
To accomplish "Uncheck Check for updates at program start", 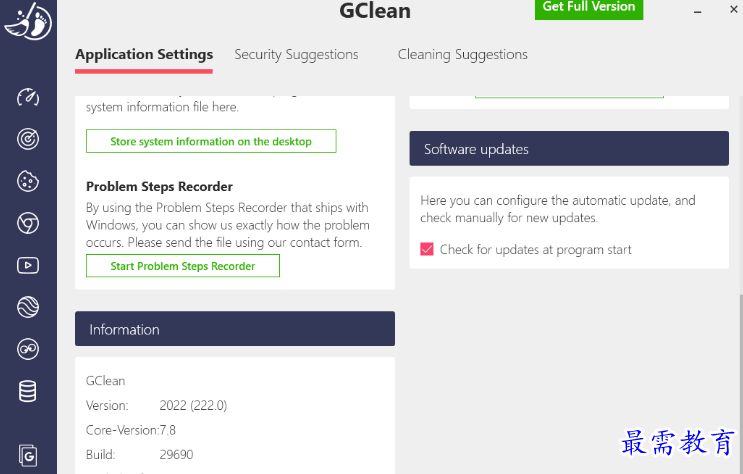I will [x=427, y=249].
